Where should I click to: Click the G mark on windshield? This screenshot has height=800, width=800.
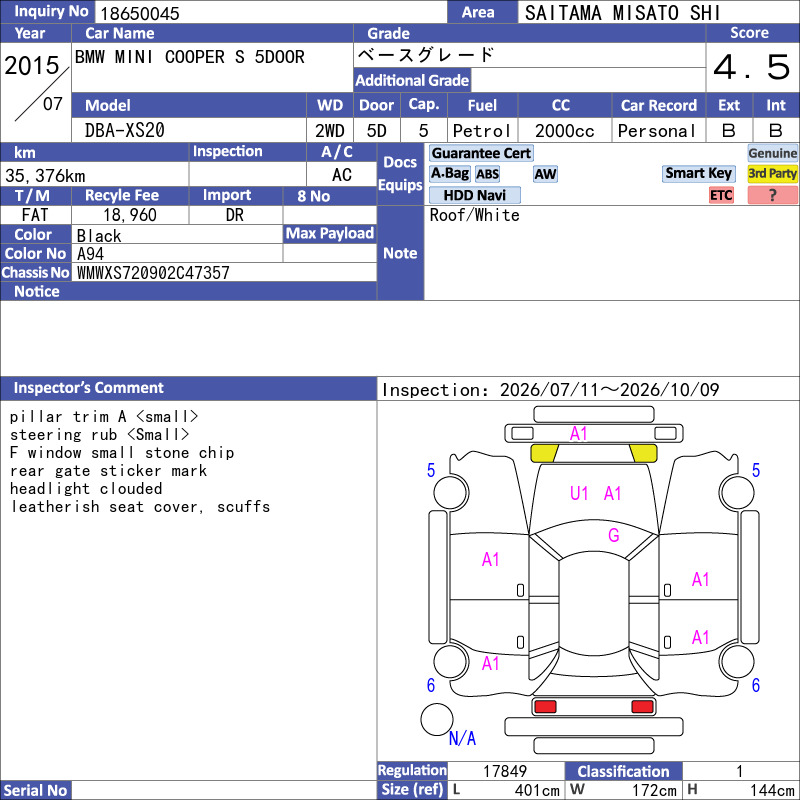coord(614,535)
